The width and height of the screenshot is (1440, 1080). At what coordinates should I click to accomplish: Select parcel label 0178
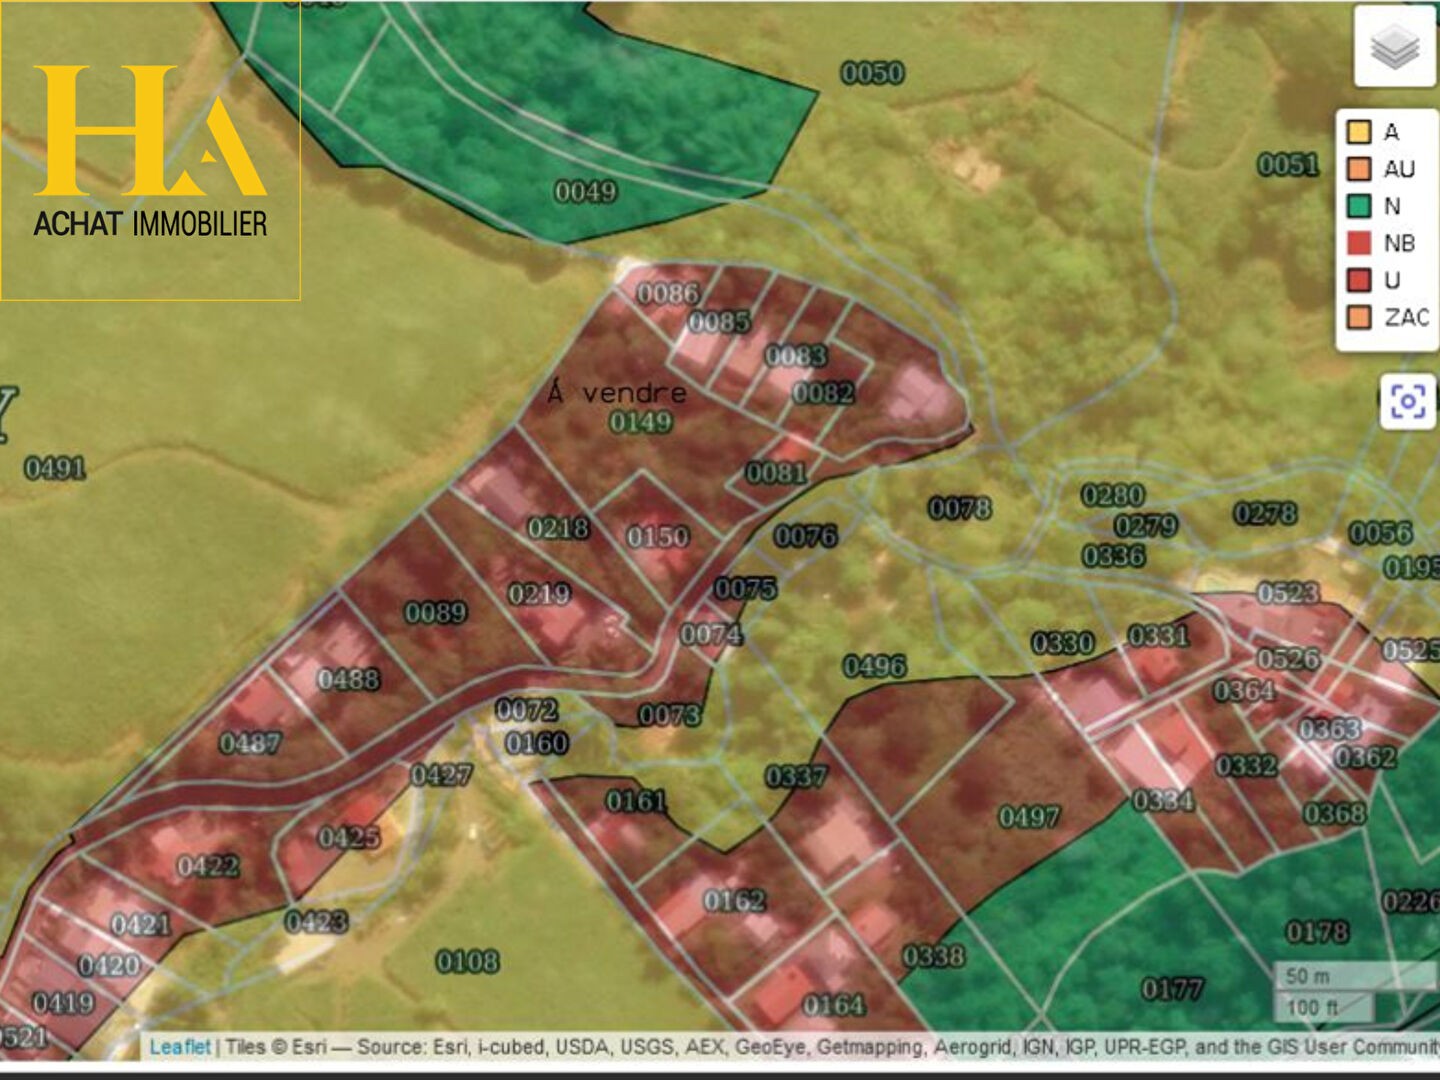coord(1317,932)
